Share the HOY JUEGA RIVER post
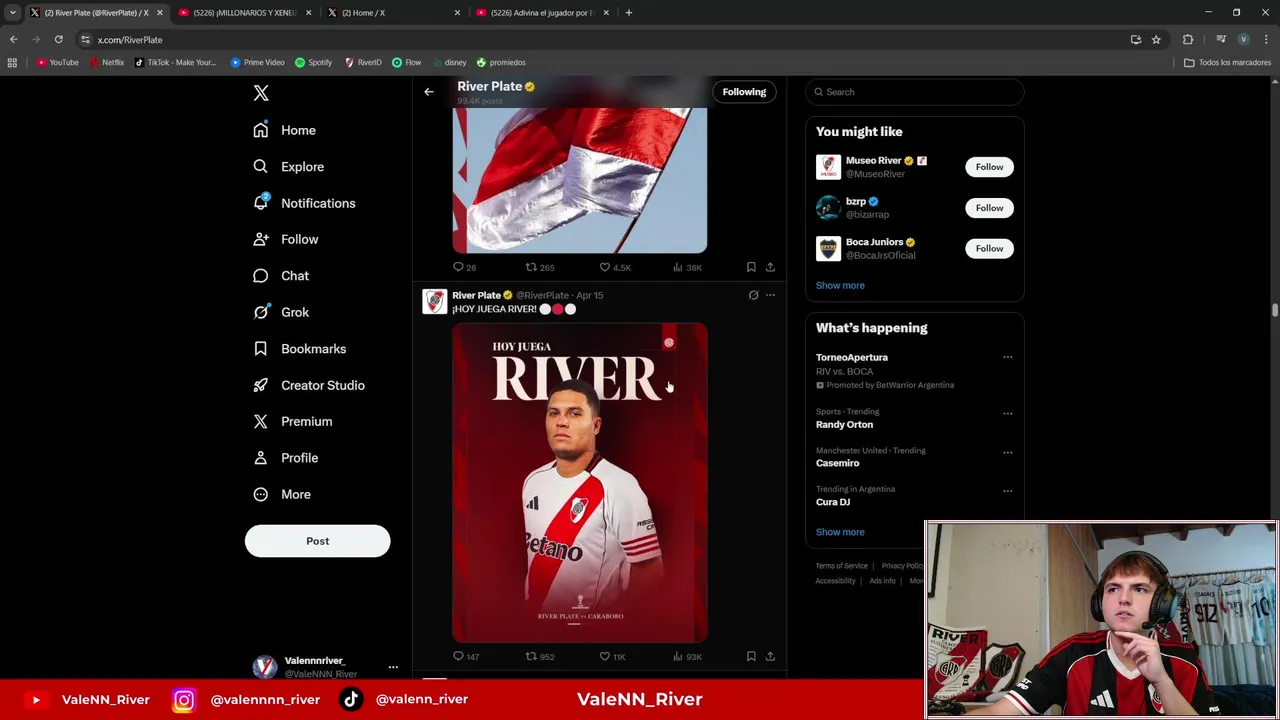Screen dimensions: 1280x720 [770, 657]
